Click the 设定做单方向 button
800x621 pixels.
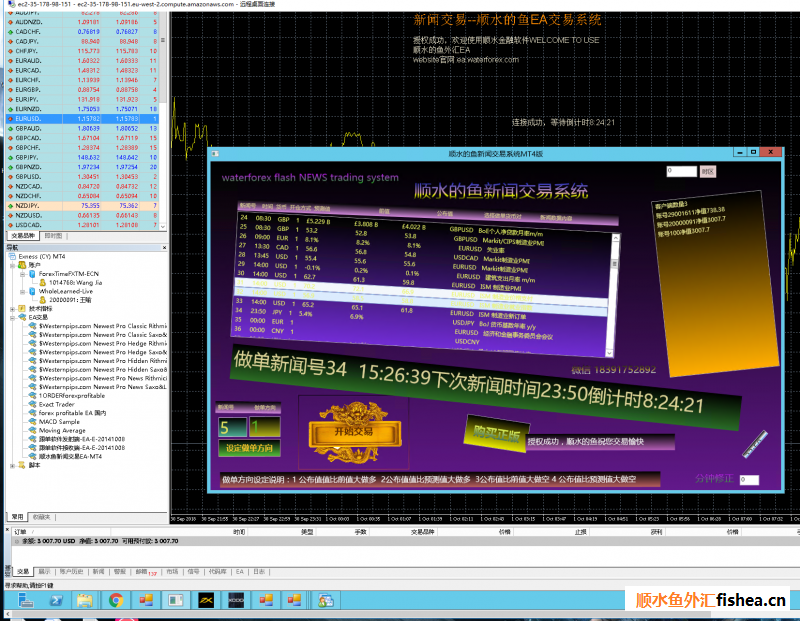(x=249, y=448)
